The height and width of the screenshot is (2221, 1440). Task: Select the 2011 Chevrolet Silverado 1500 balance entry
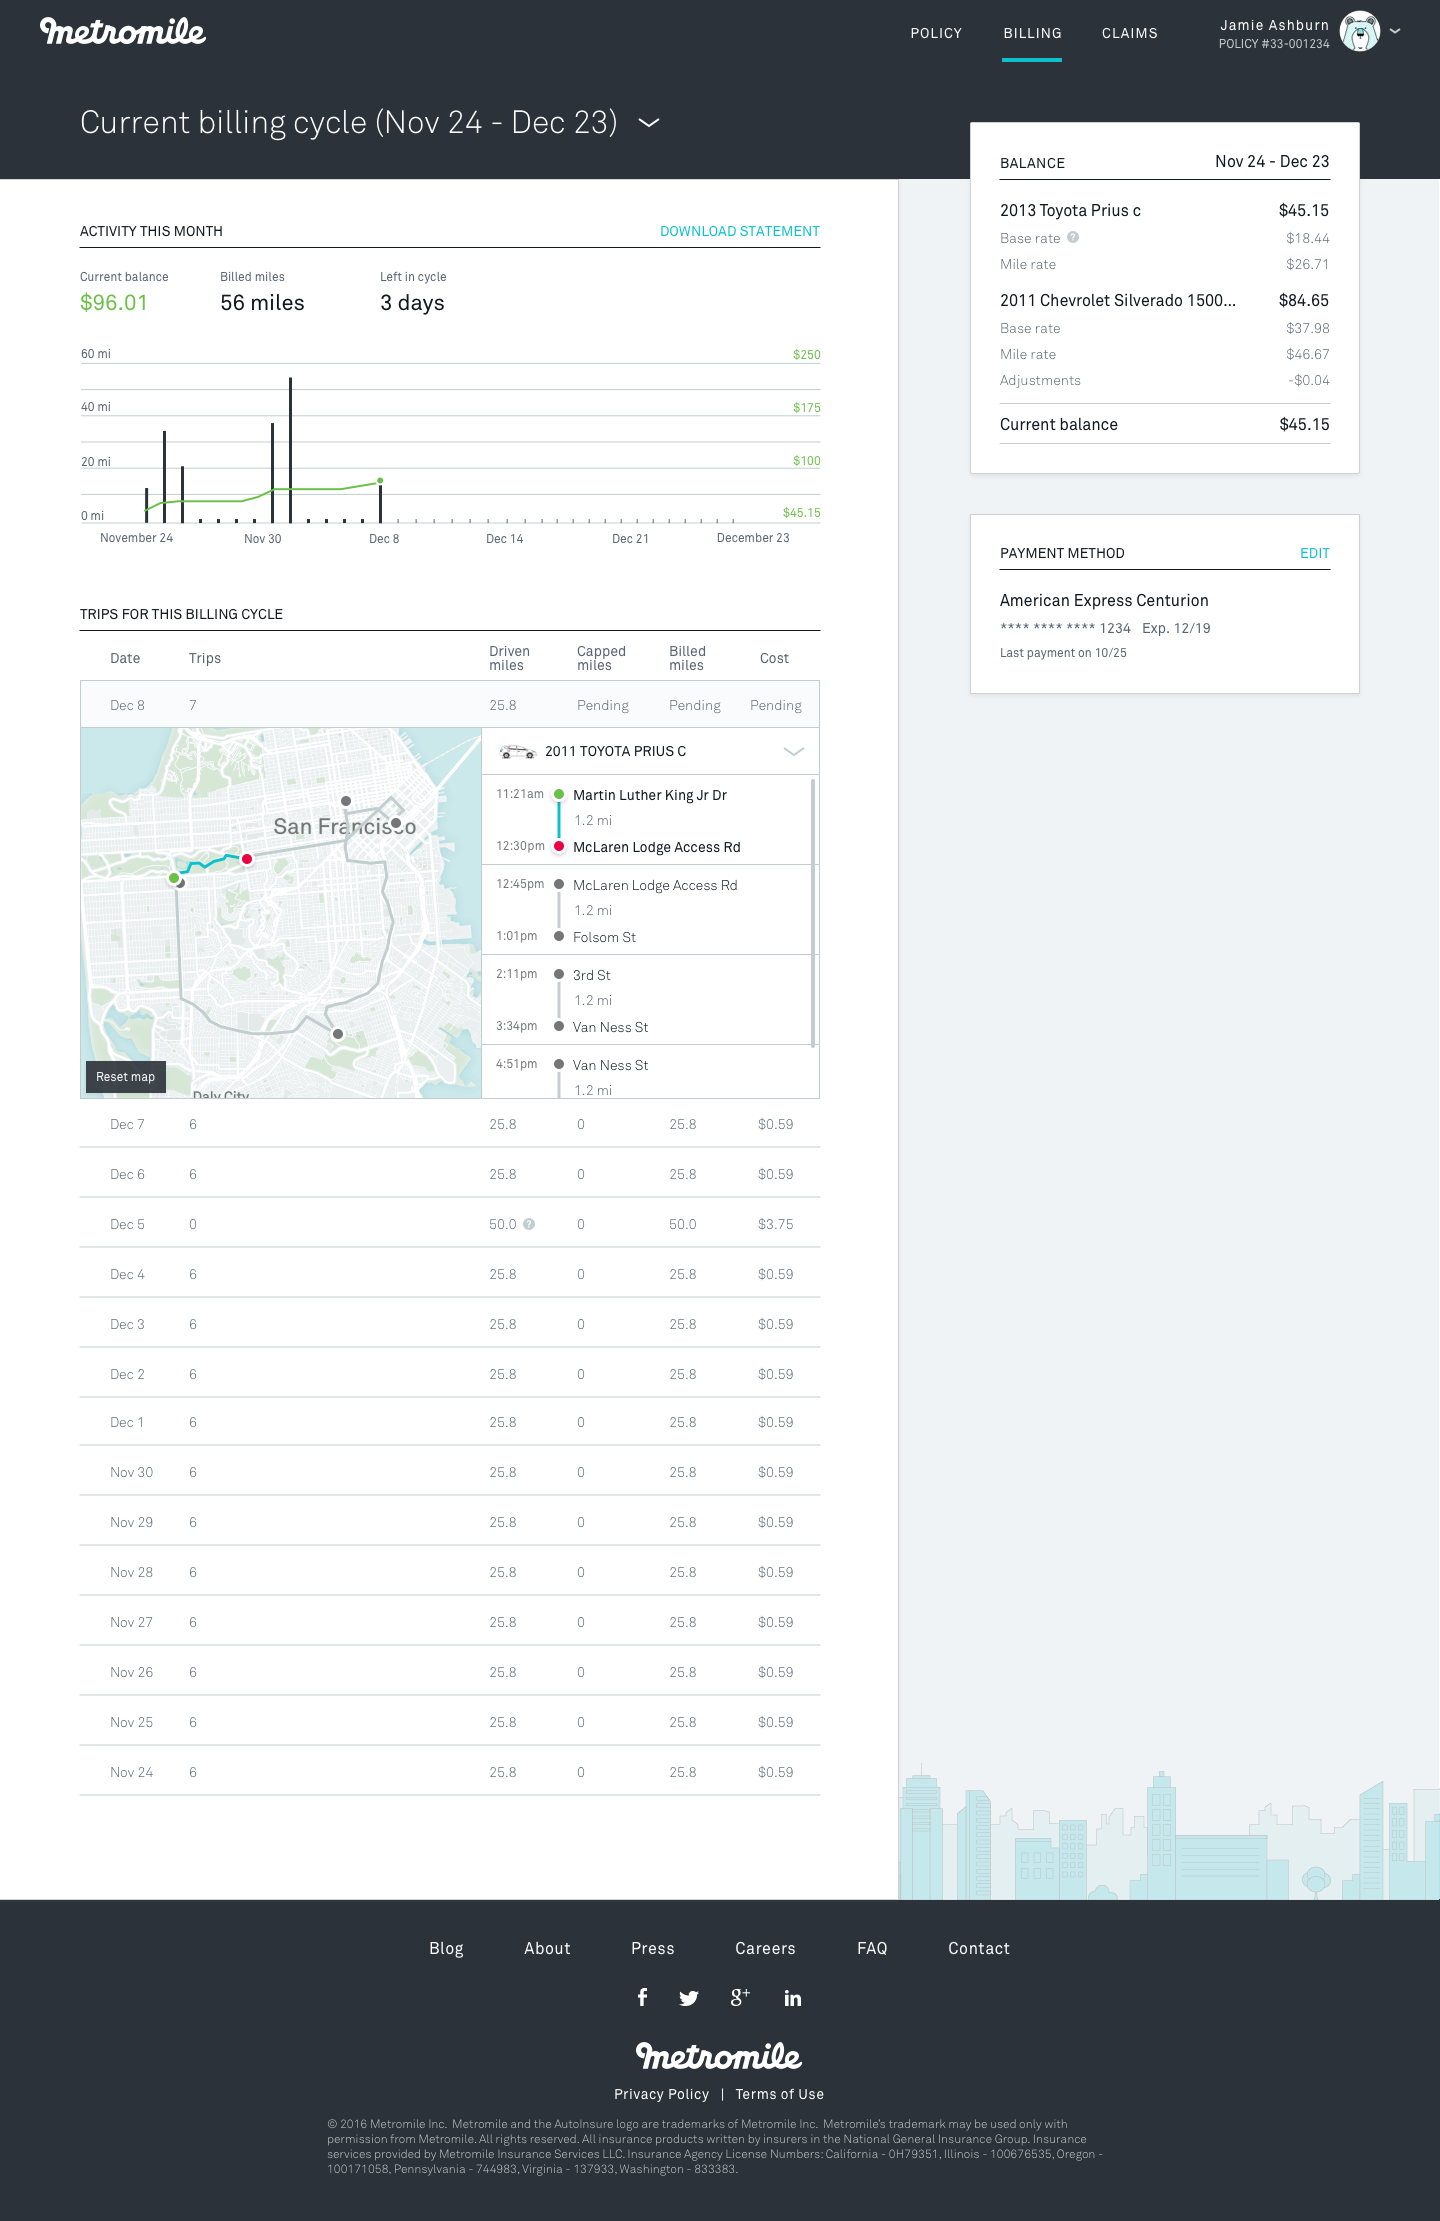tap(1165, 300)
